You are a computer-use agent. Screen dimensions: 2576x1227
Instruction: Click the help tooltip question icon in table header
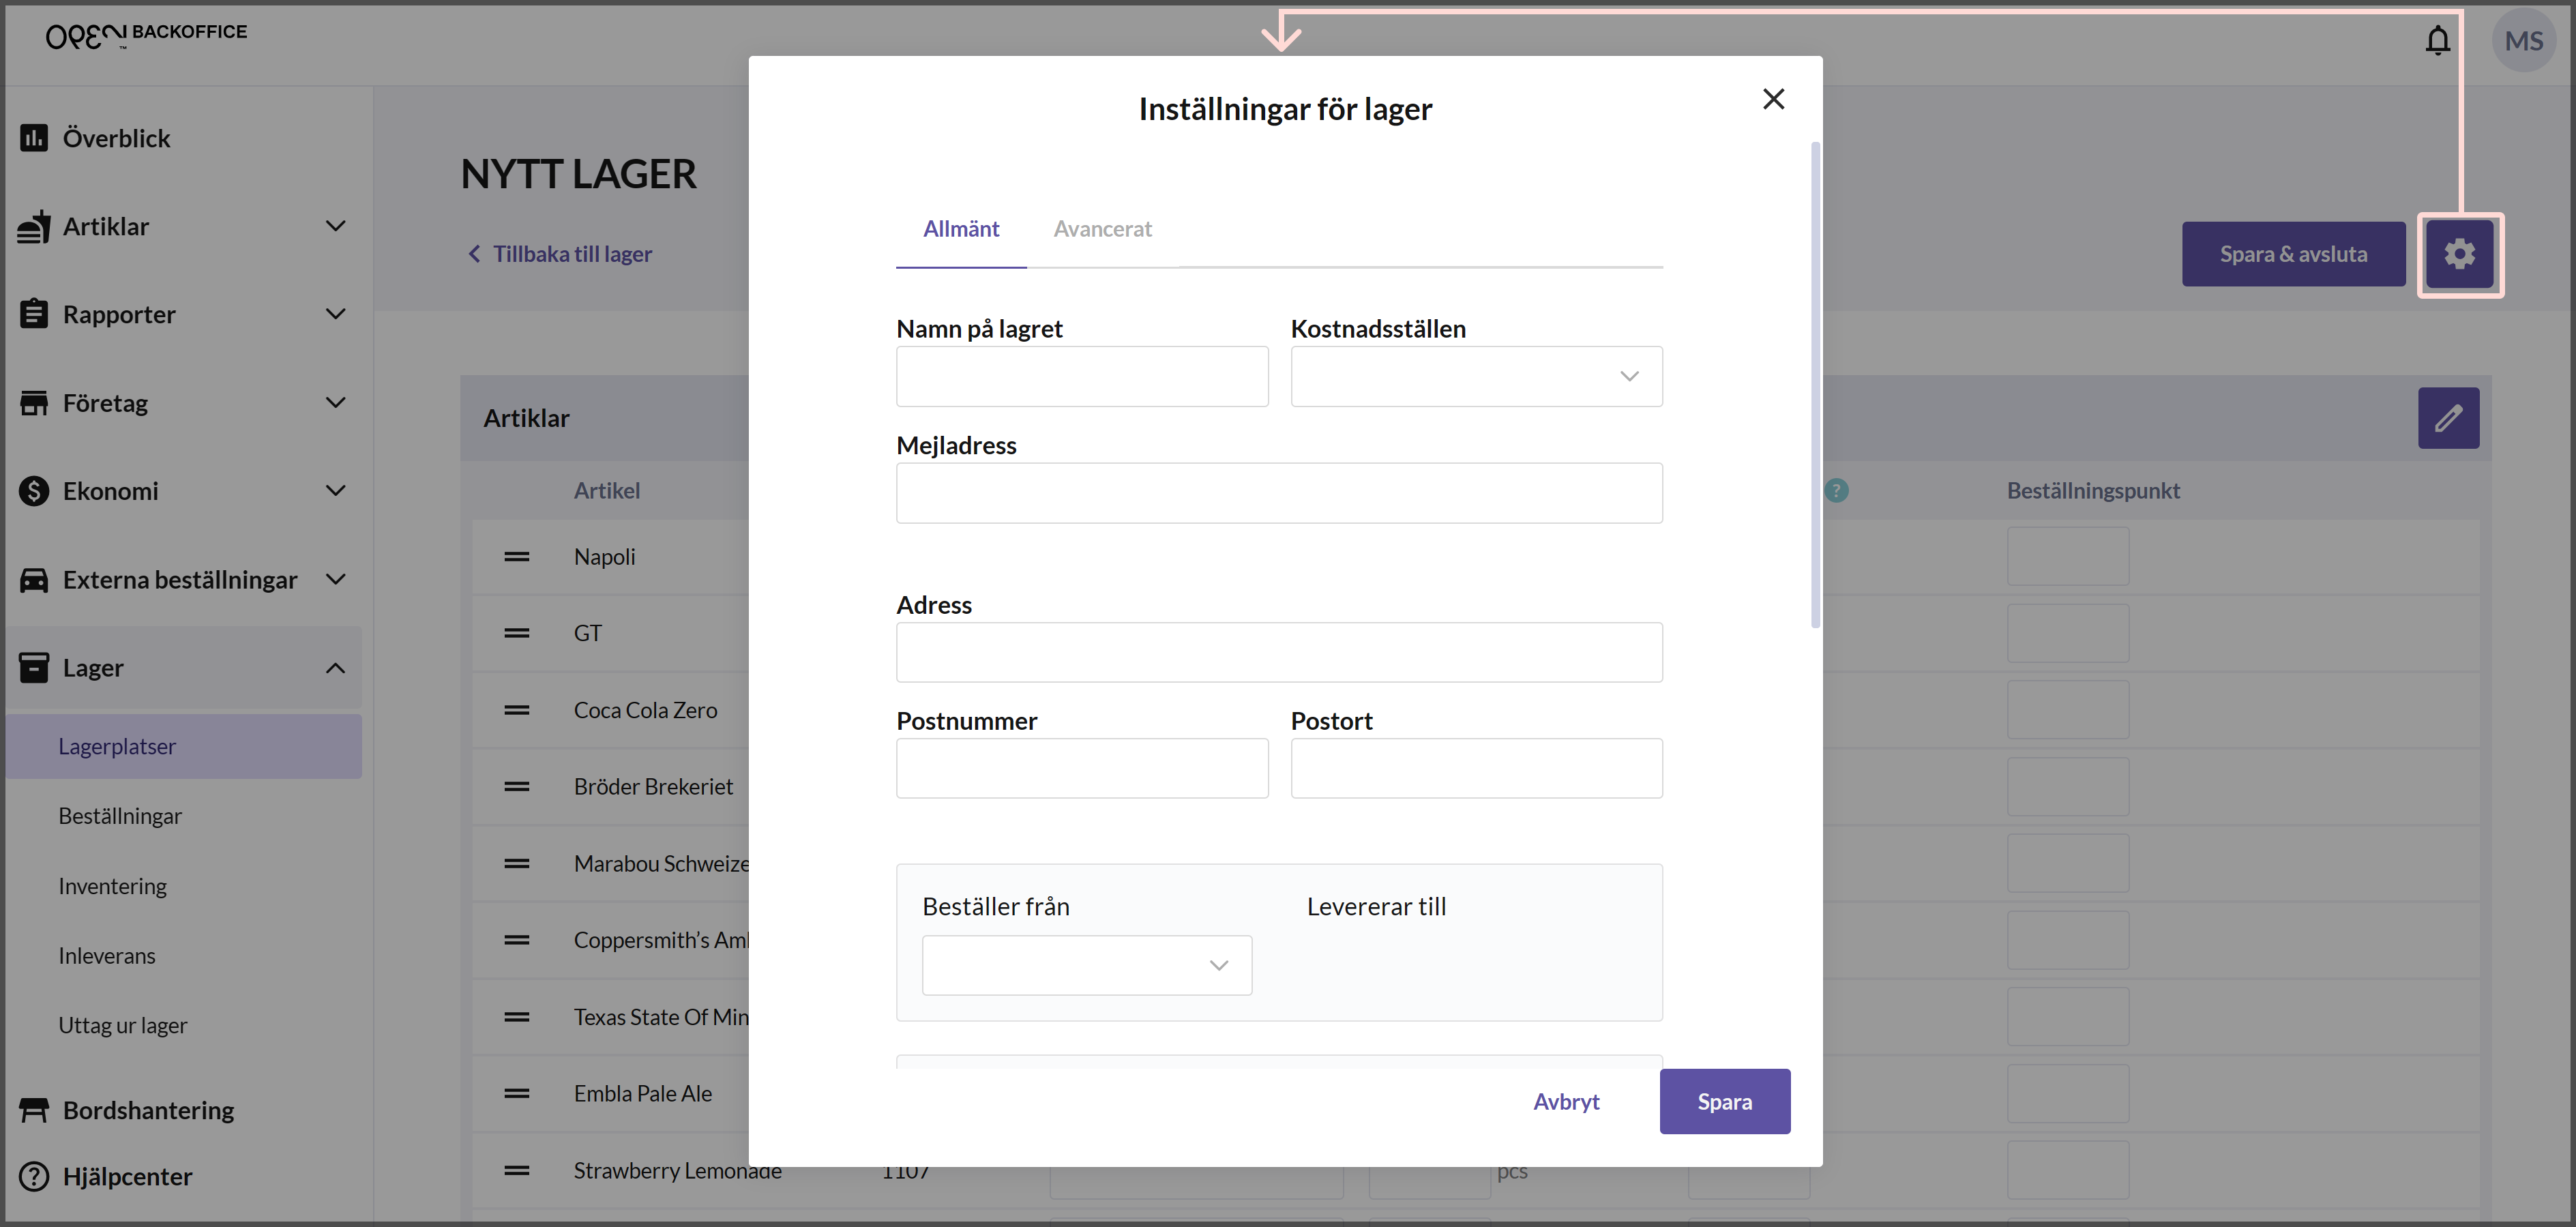(x=1836, y=491)
